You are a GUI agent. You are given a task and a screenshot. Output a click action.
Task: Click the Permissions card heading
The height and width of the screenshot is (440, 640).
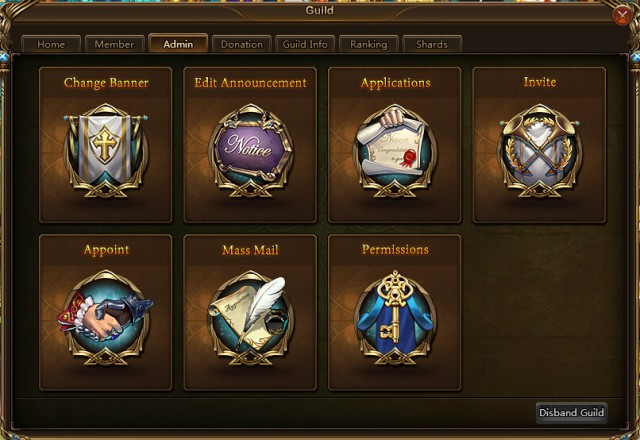coord(395,249)
